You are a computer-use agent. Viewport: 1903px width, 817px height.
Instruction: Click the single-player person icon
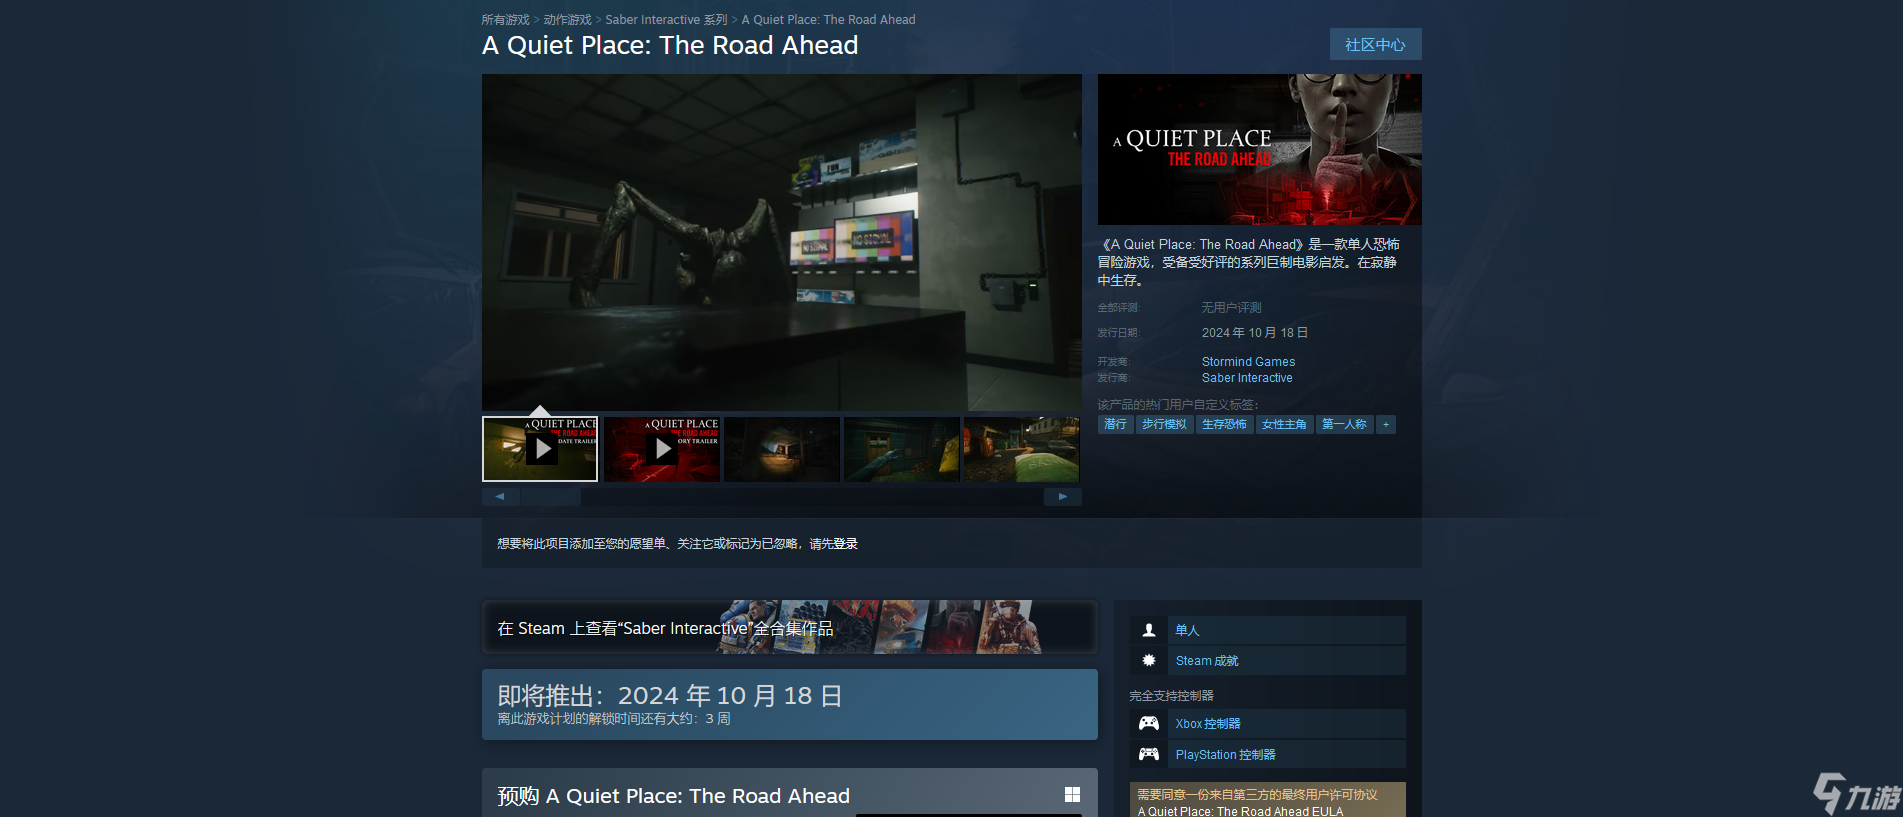pos(1149,630)
